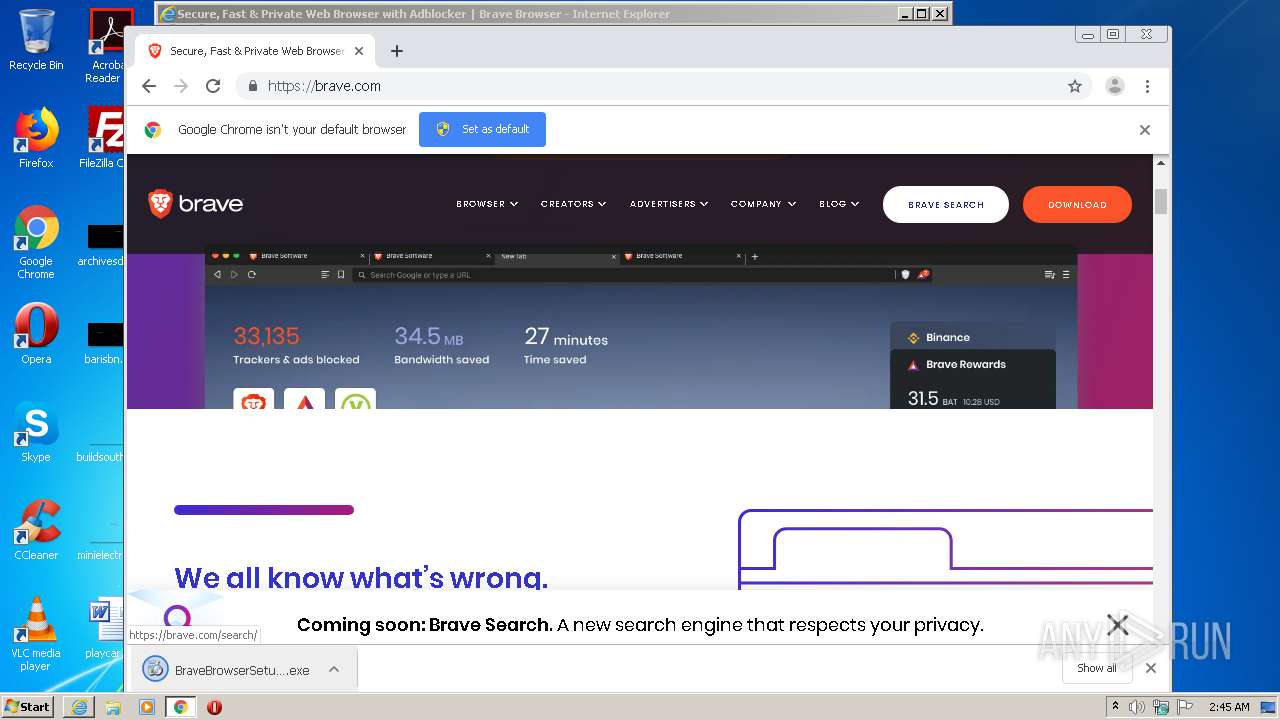Click Show all downloads
1280x720 pixels.
tap(1097, 668)
